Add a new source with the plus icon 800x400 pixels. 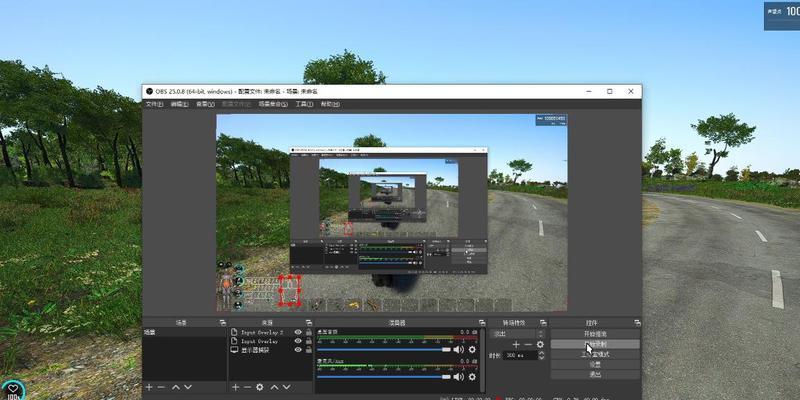[x=235, y=387]
